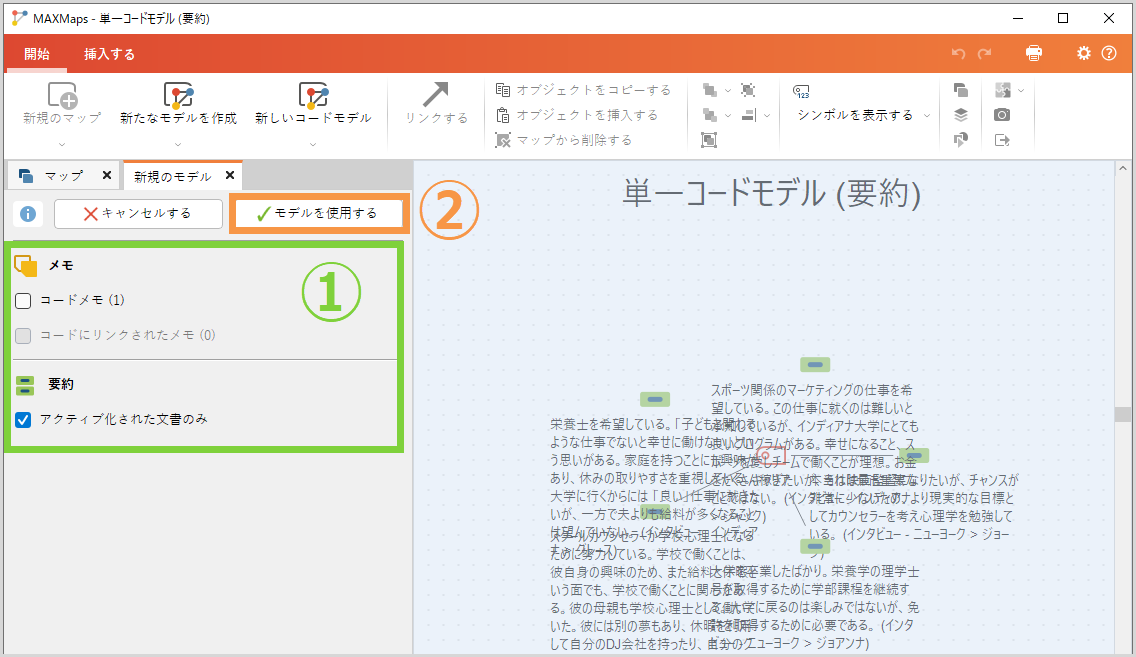The width and height of the screenshot is (1136, 657).
Task: Open align objects dropdown arrow
Action: (x=767, y=116)
